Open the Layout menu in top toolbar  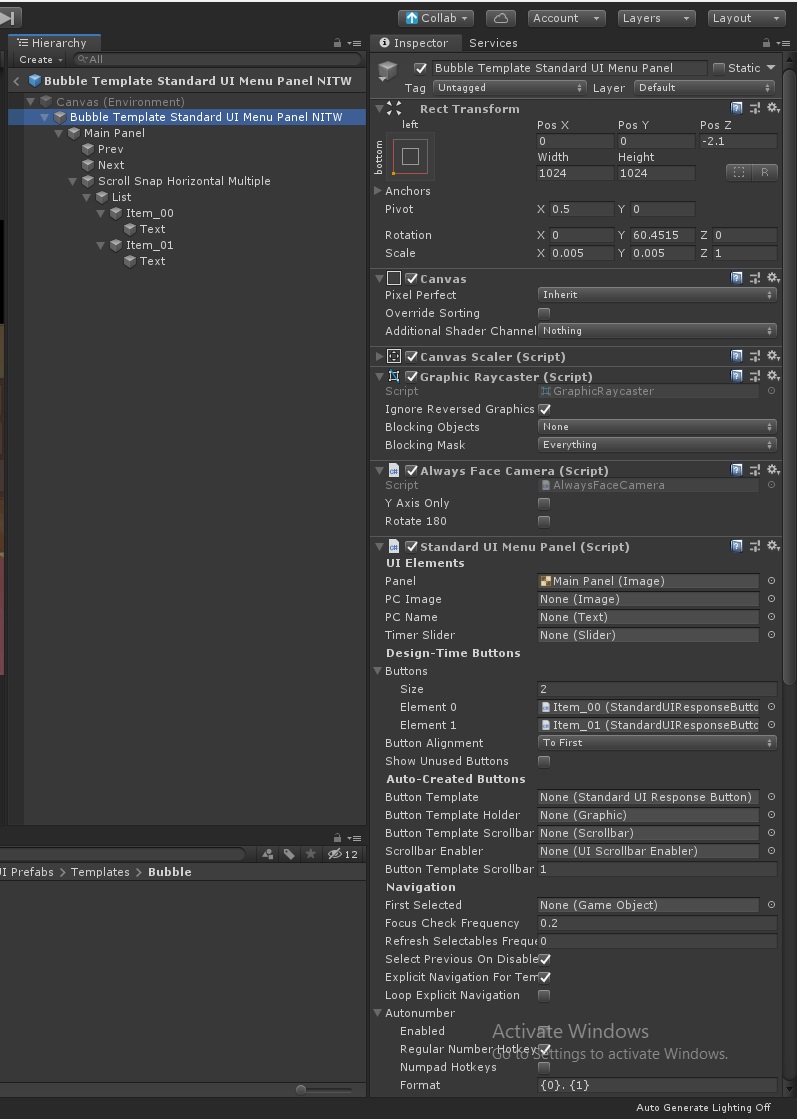(x=746, y=18)
